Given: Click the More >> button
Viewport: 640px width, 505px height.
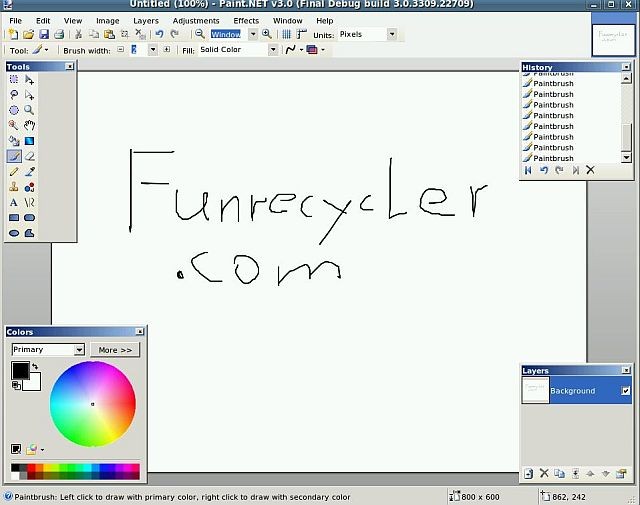Looking at the screenshot, I should tap(115, 350).
